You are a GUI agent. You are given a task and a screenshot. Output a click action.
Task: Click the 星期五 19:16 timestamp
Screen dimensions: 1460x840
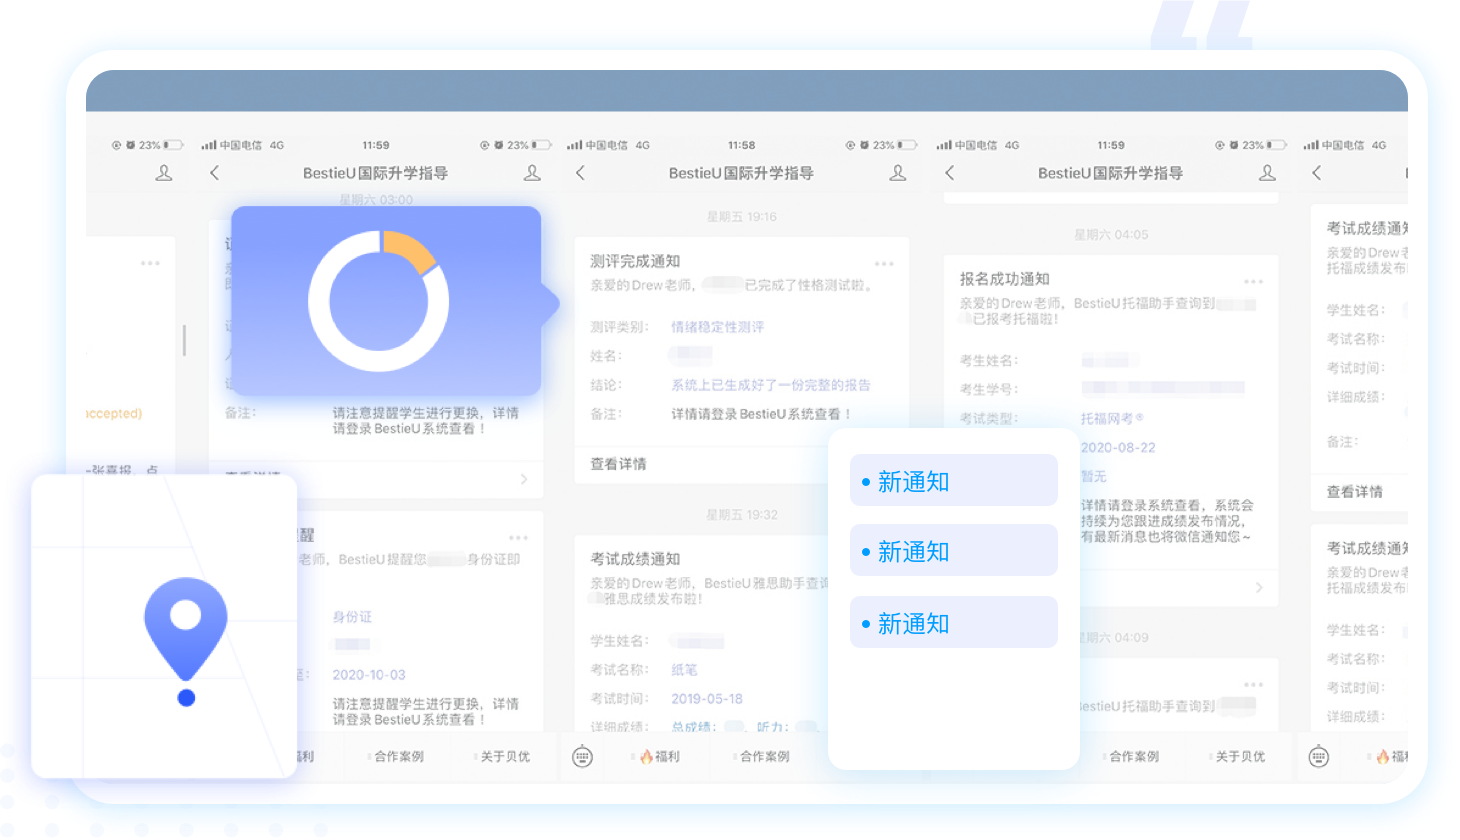click(x=741, y=217)
